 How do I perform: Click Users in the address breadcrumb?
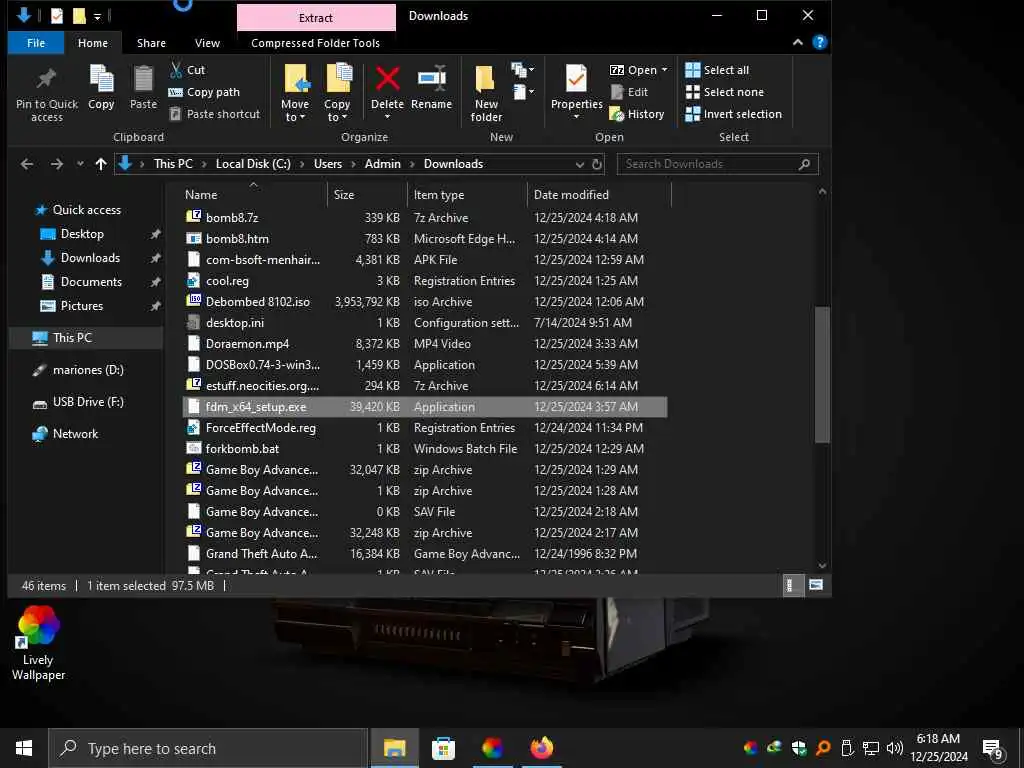(328, 164)
